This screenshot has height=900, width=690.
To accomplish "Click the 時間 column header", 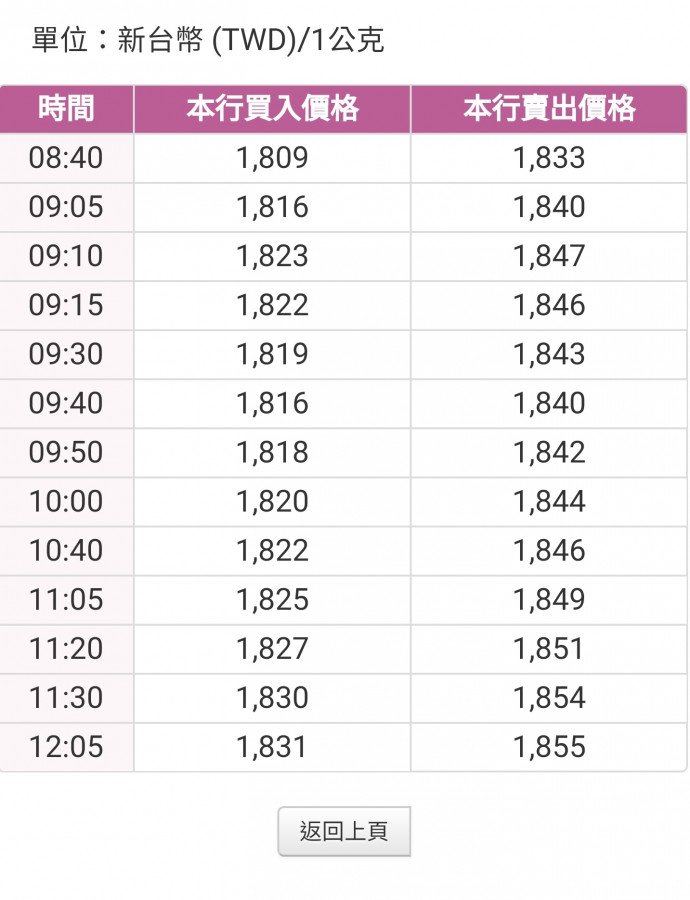I will 66,109.
